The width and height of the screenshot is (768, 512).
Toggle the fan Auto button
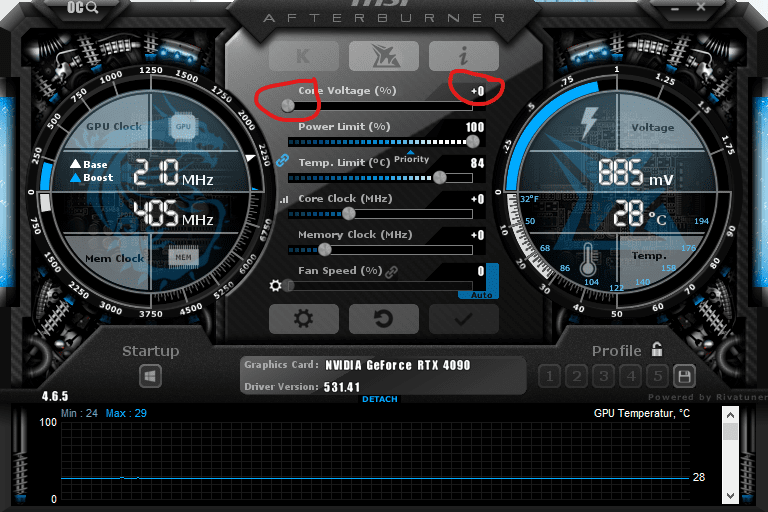point(481,295)
